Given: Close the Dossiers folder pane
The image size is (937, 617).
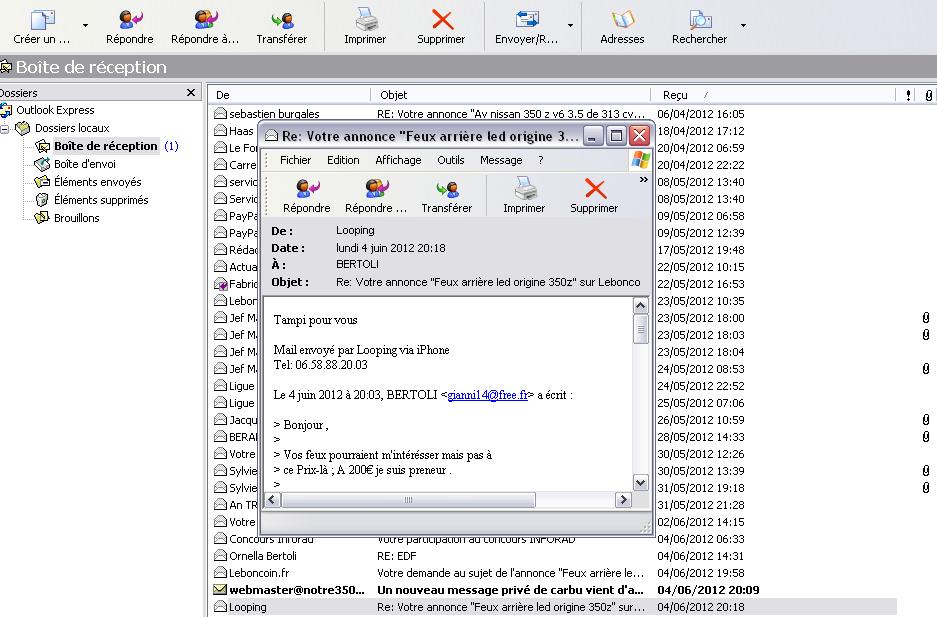Looking at the screenshot, I should click(191, 93).
